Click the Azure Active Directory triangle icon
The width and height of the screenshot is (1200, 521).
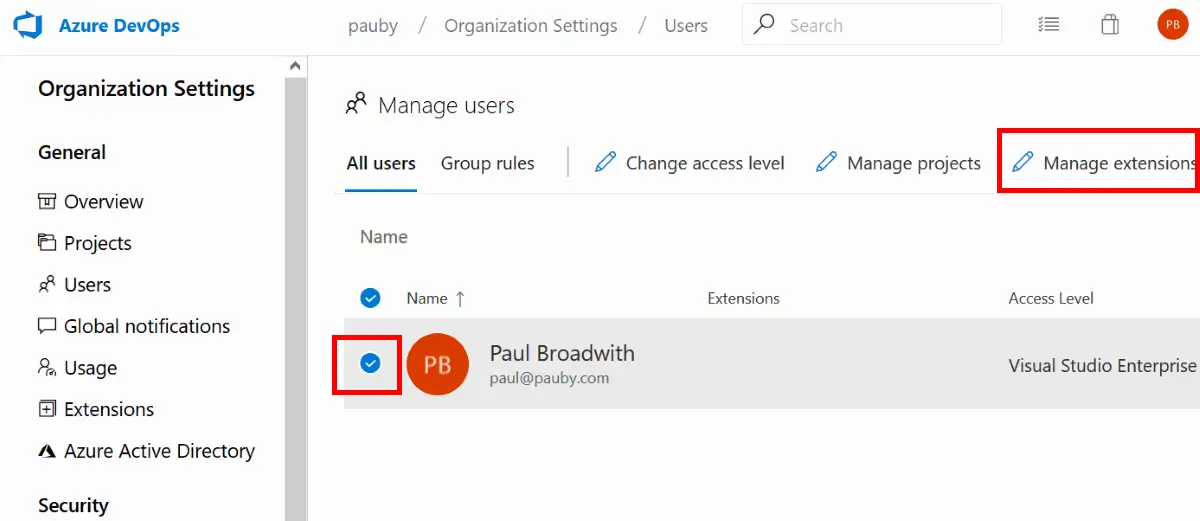47,451
